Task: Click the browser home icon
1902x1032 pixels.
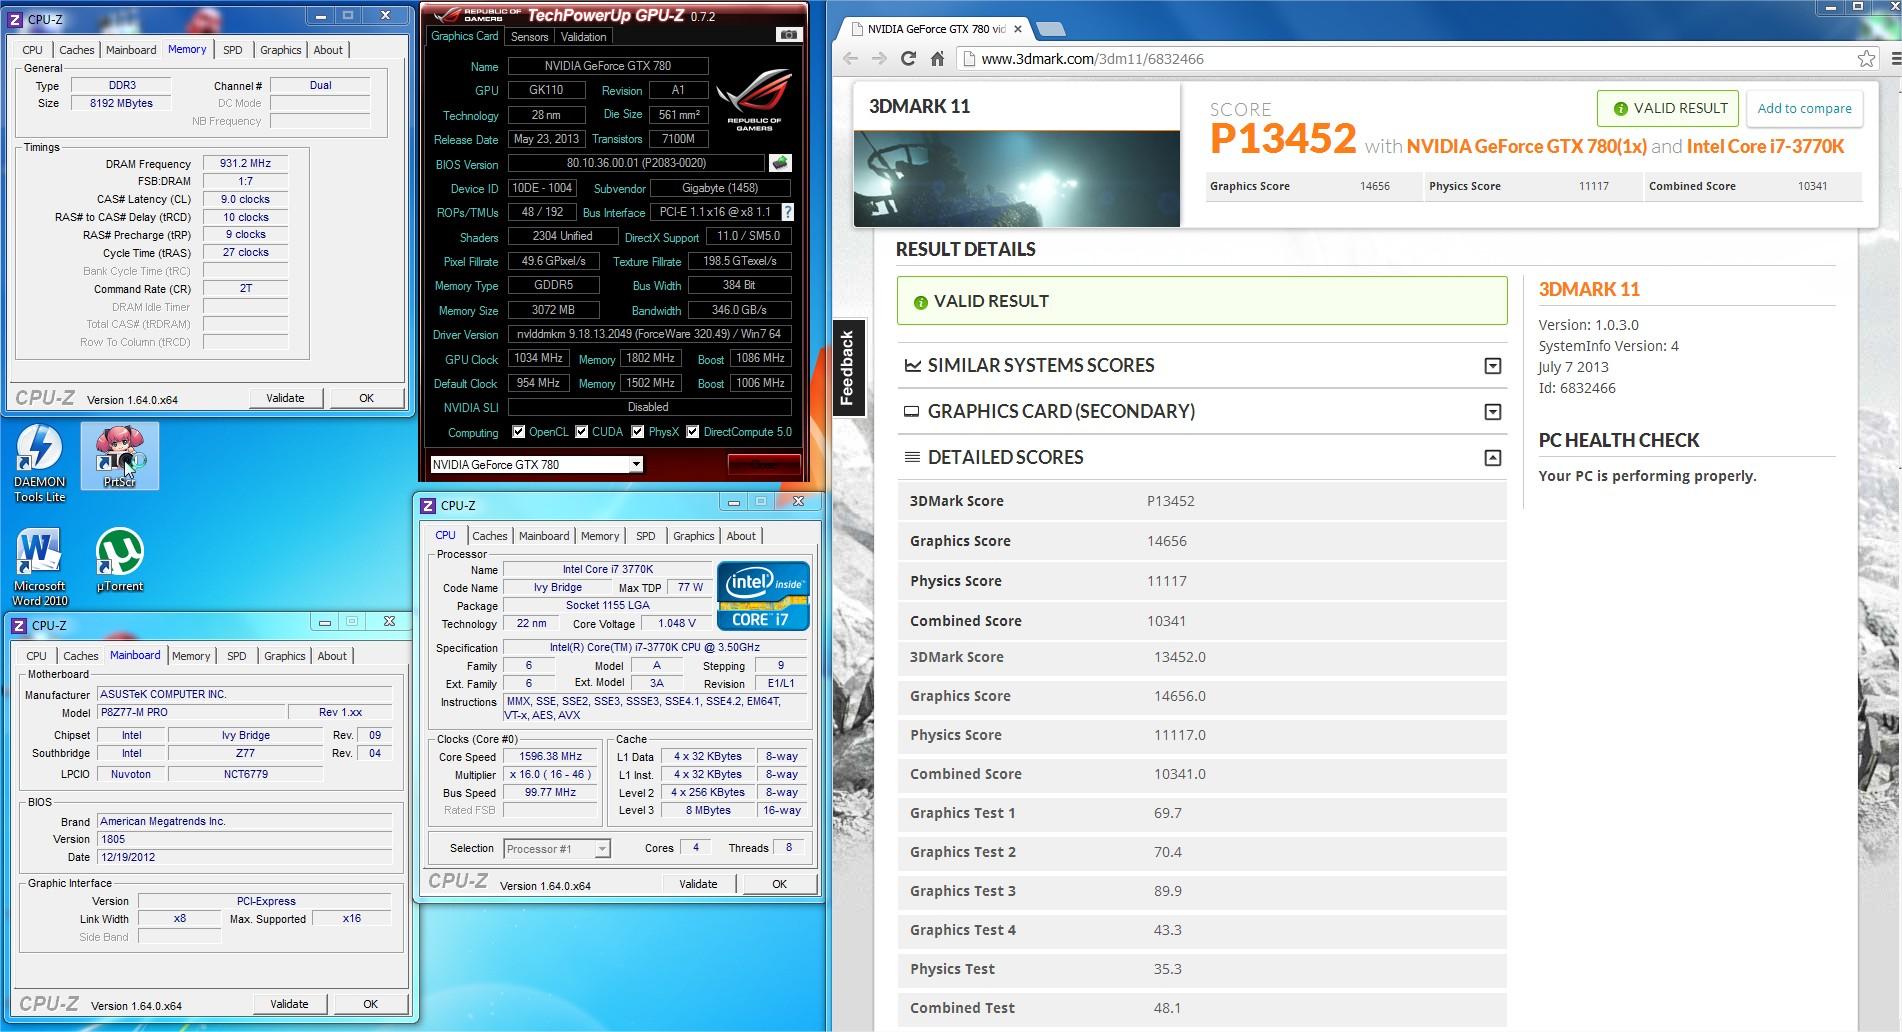Action: (x=937, y=59)
